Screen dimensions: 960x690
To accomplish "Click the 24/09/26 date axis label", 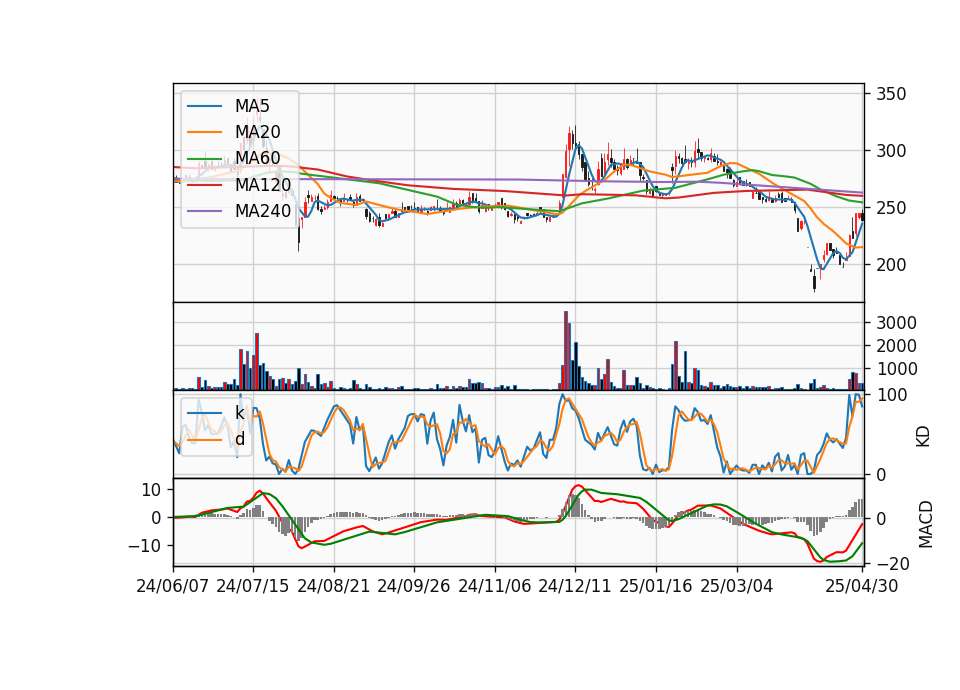I will tap(414, 586).
